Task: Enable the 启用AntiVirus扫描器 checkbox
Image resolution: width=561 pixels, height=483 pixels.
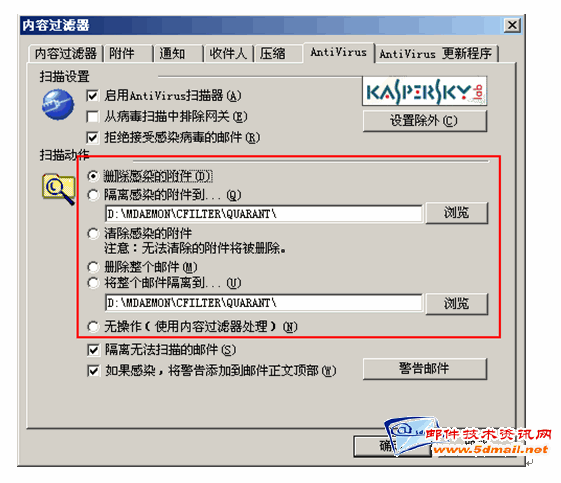Action: click(93, 96)
